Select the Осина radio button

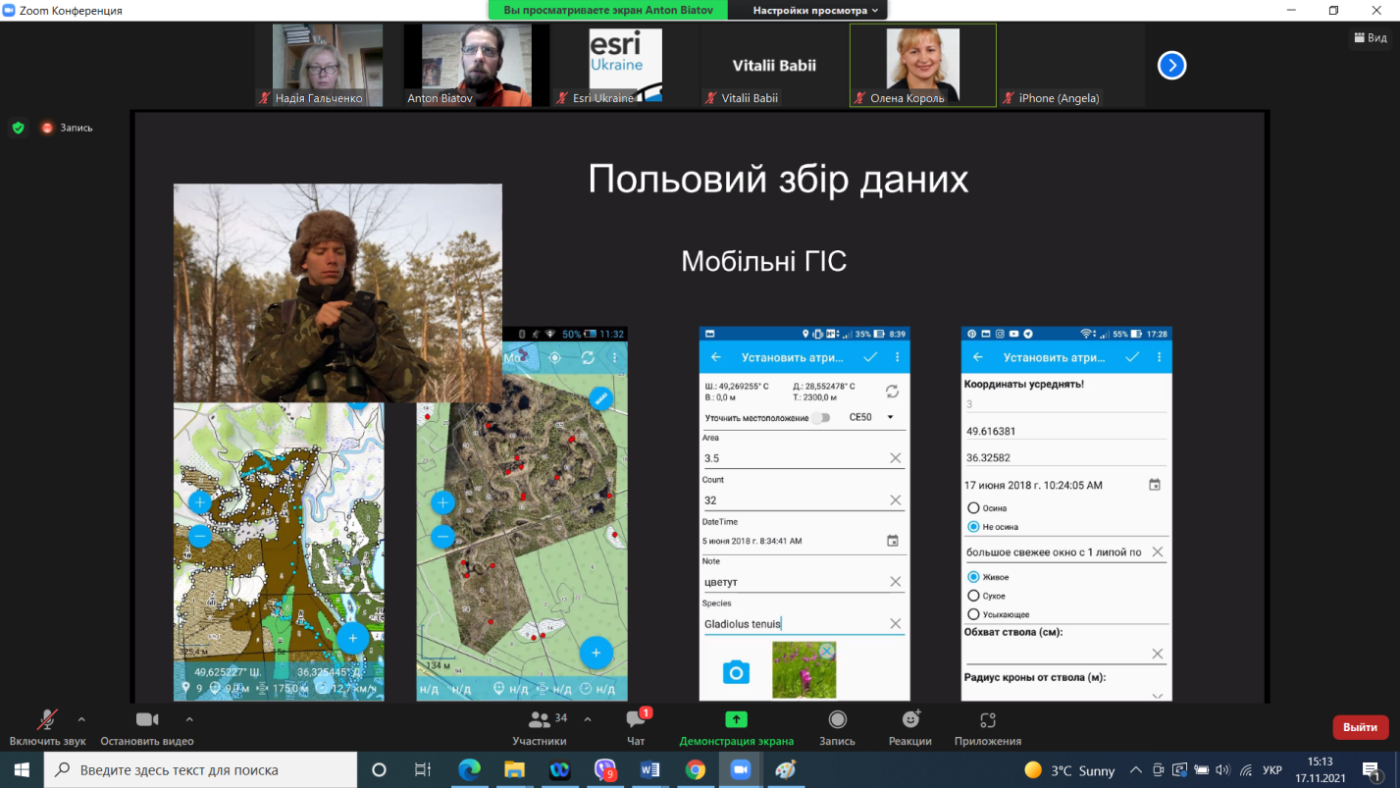click(974, 508)
